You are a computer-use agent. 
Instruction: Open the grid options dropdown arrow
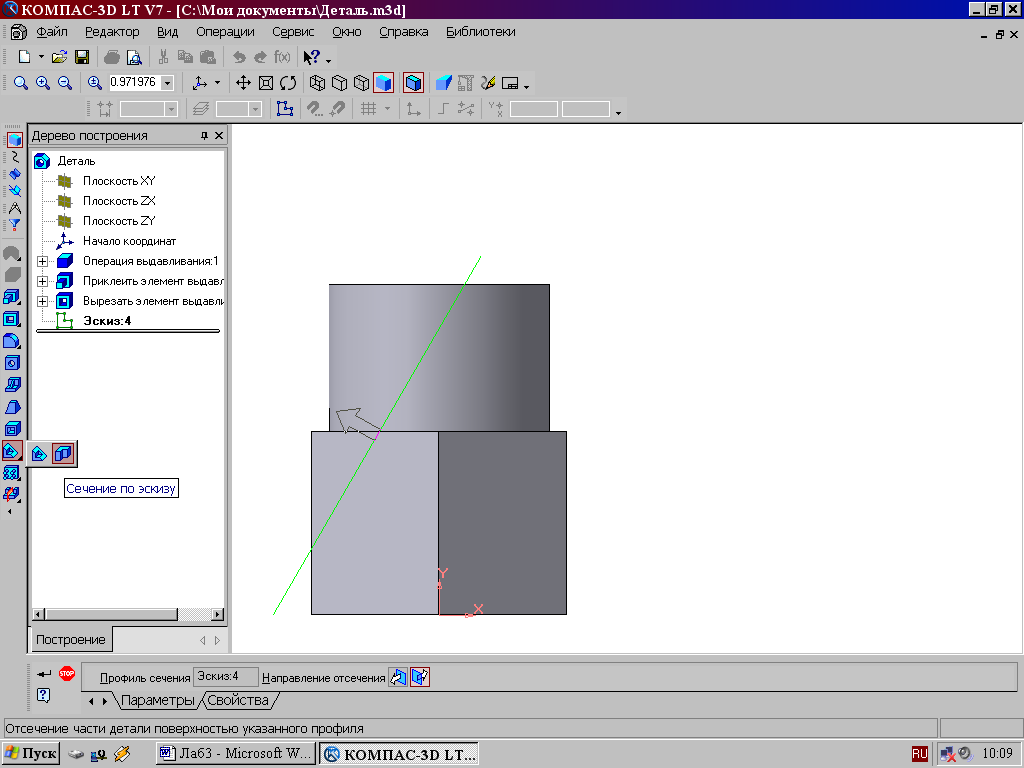coord(387,109)
